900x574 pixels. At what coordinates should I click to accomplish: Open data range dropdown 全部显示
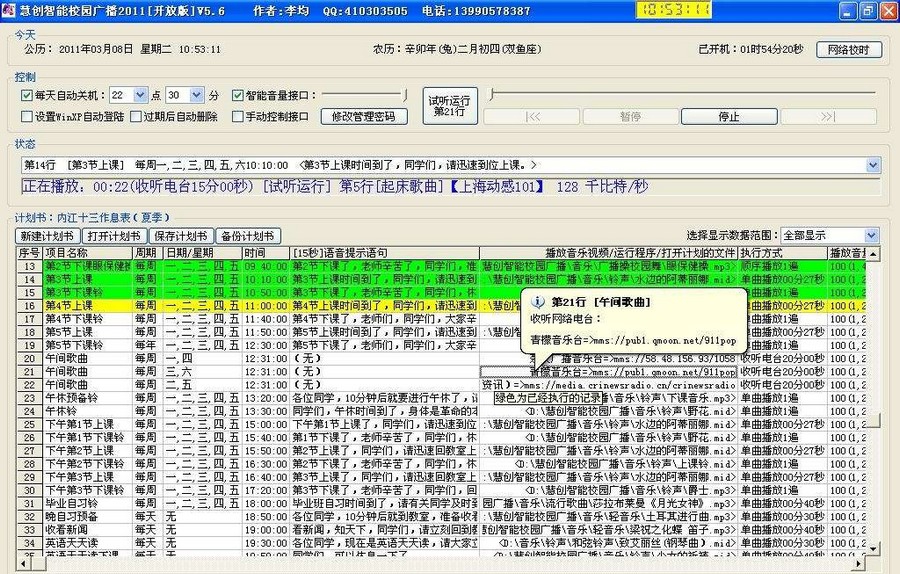[x=871, y=235]
